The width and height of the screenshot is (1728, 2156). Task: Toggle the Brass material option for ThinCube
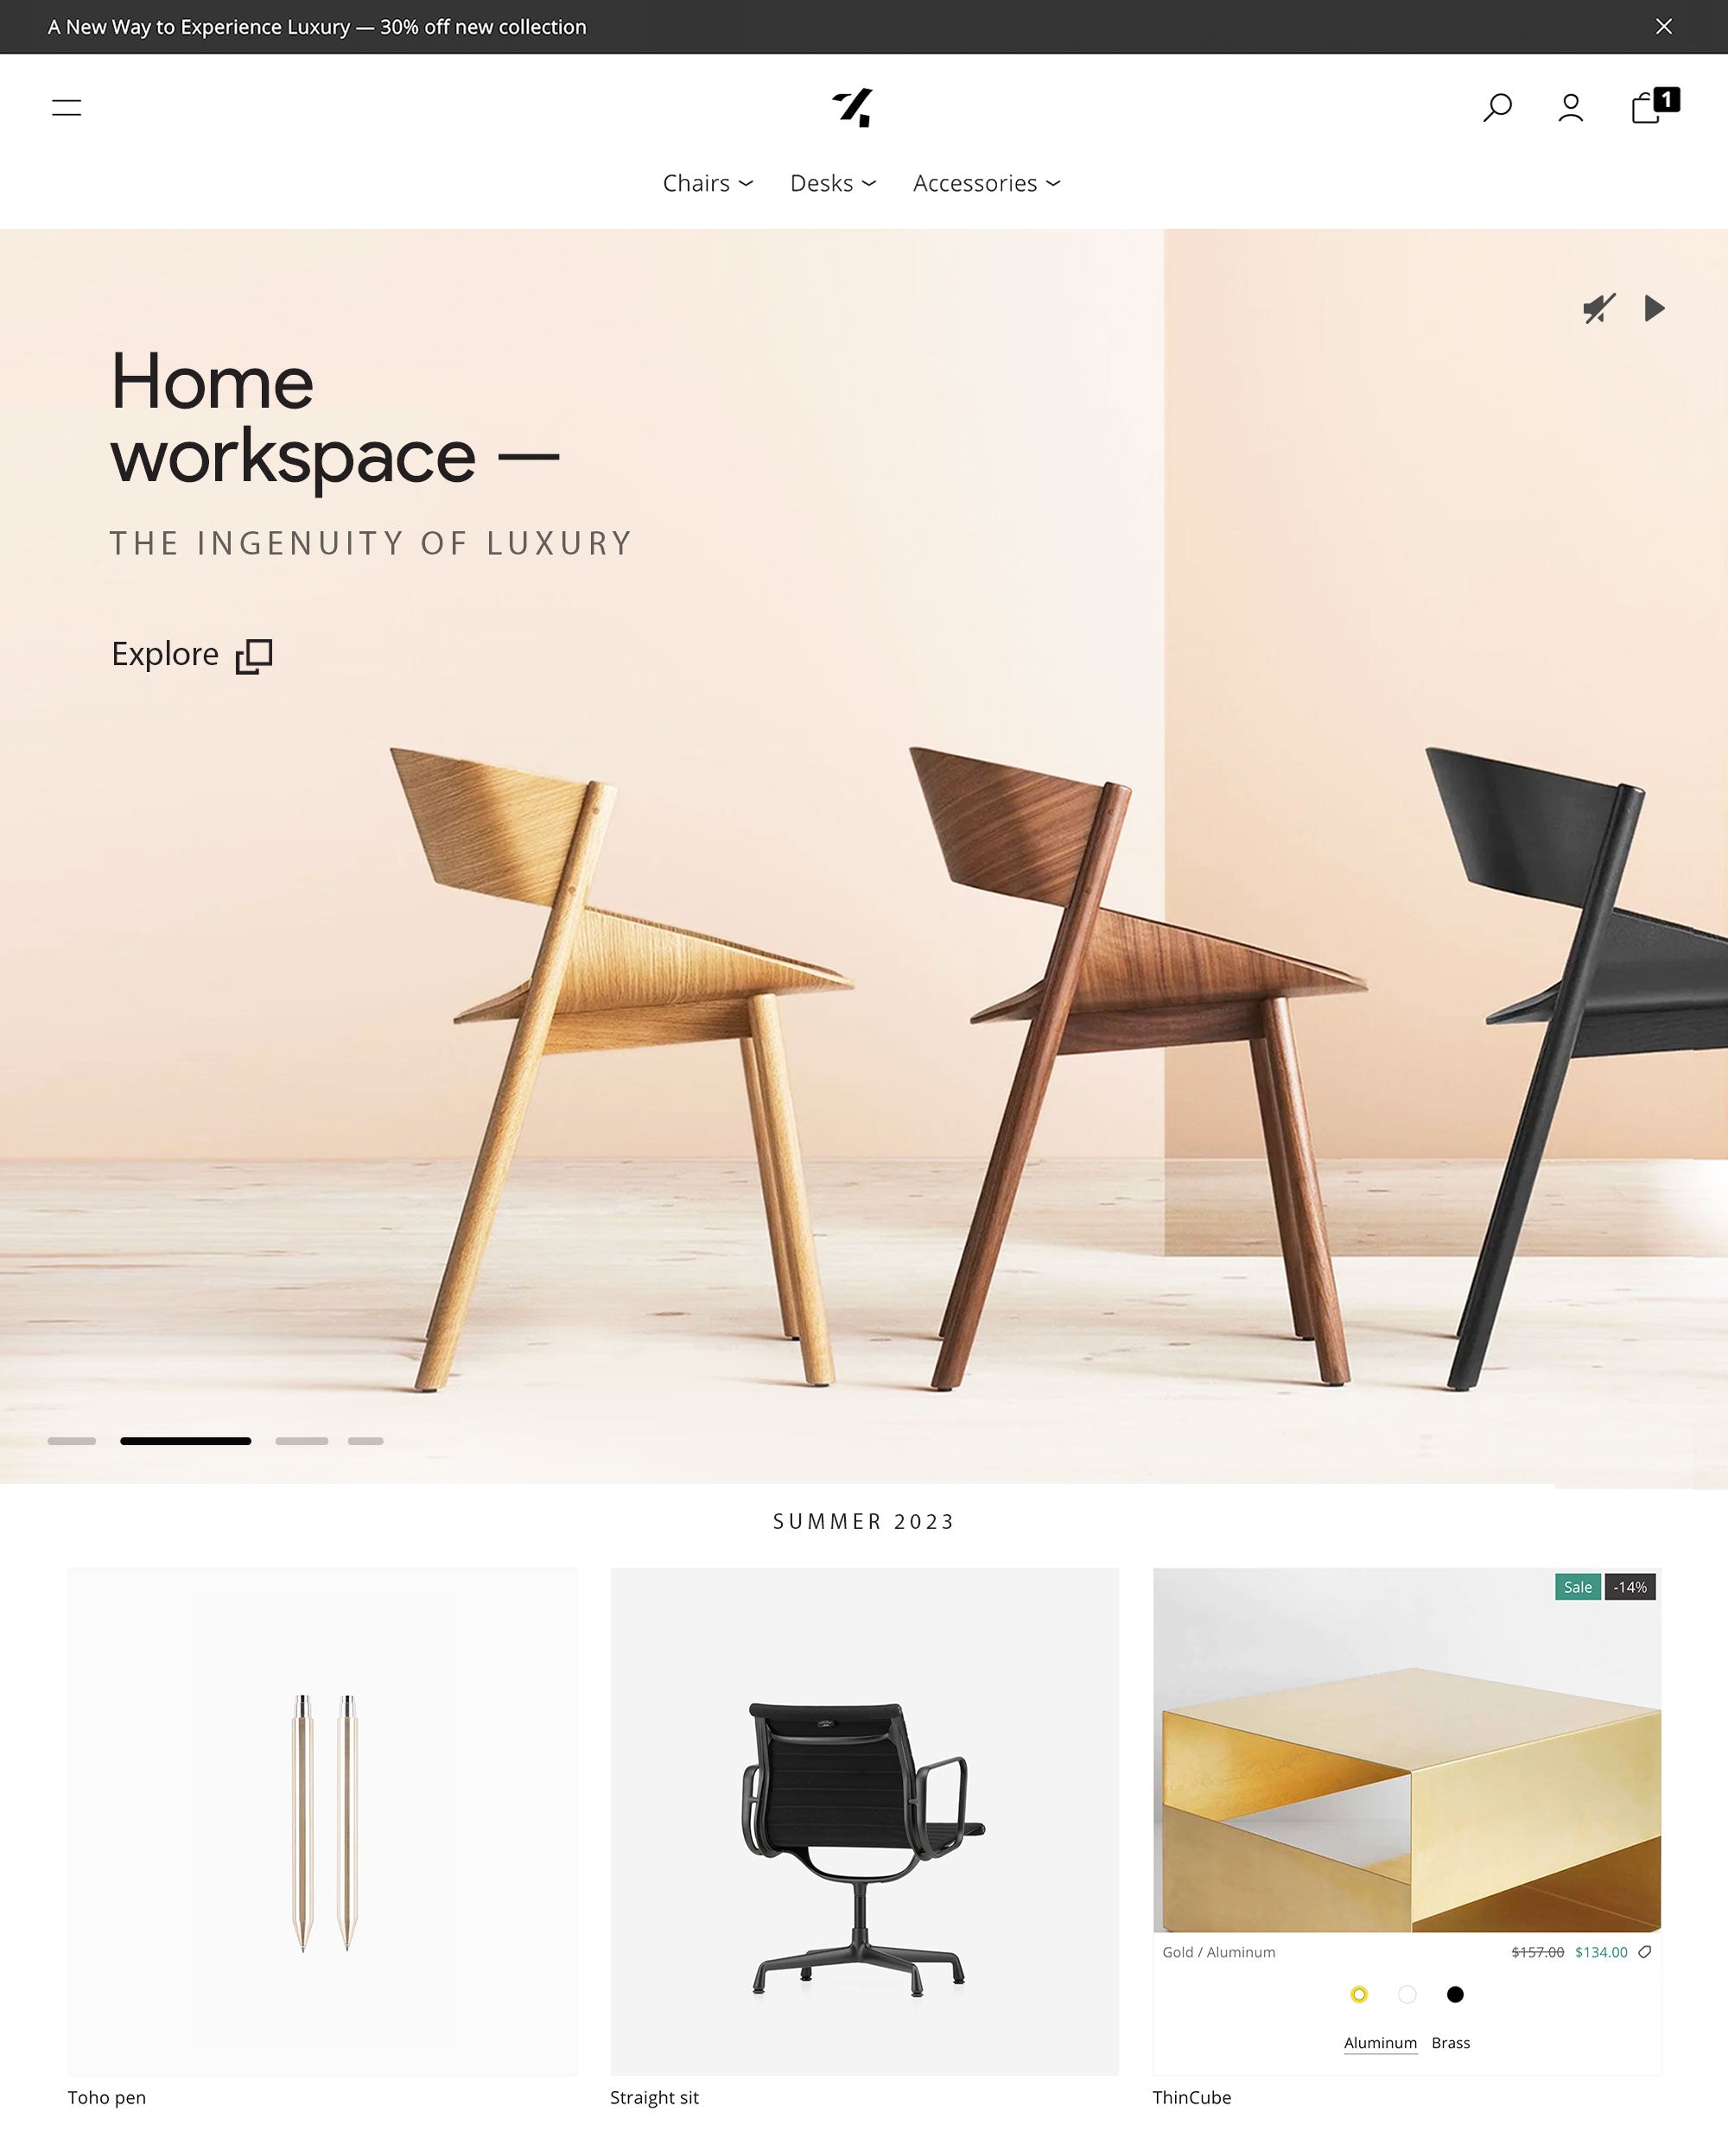pos(1450,2041)
